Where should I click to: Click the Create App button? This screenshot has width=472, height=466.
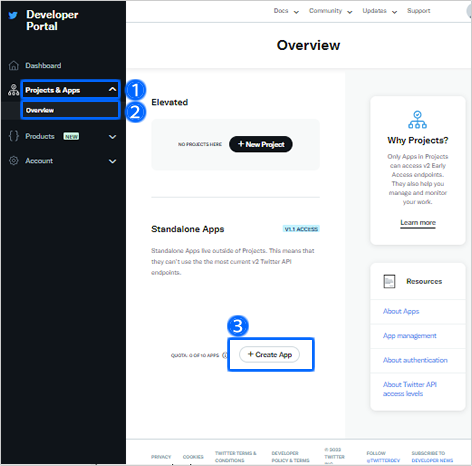[x=269, y=354]
